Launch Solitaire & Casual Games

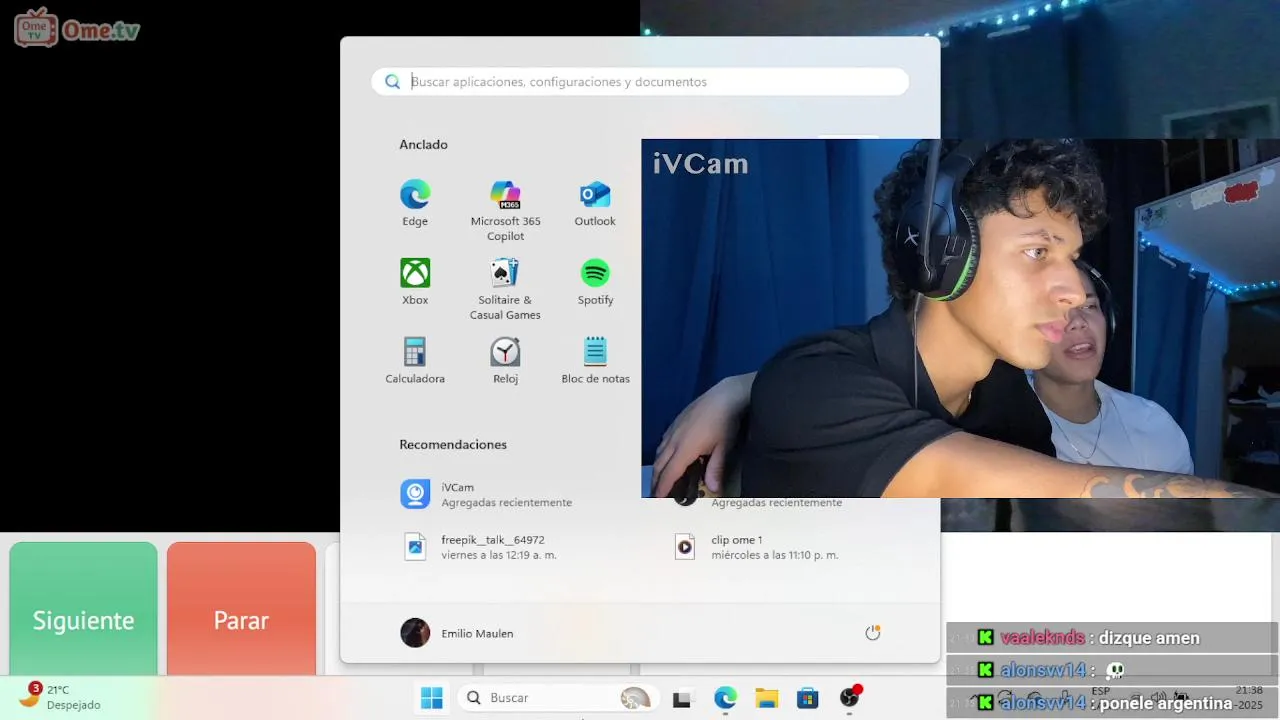click(x=505, y=290)
